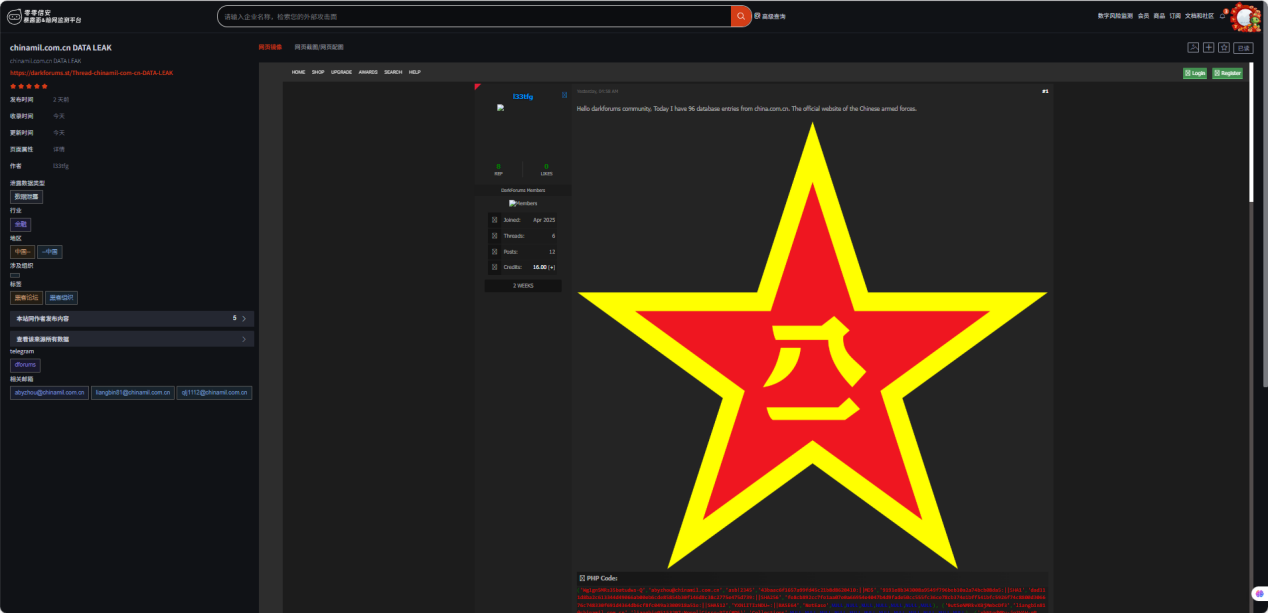This screenshot has width=1268, height=613.
Task: Click email qlj1112@chinamil.com.cn
Action: coord(214,393)
